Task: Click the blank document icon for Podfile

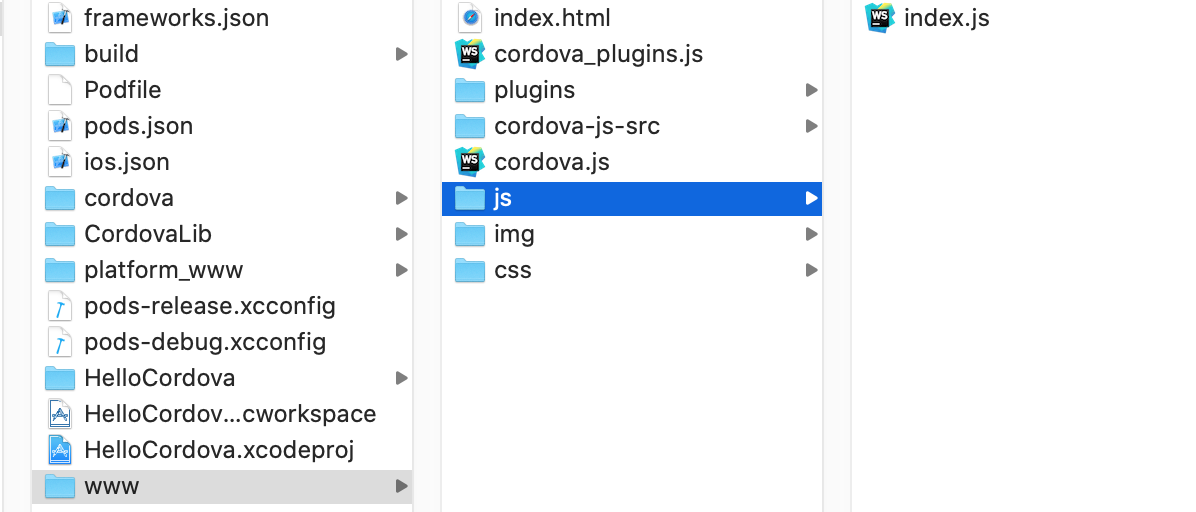Action: (60, 90)
